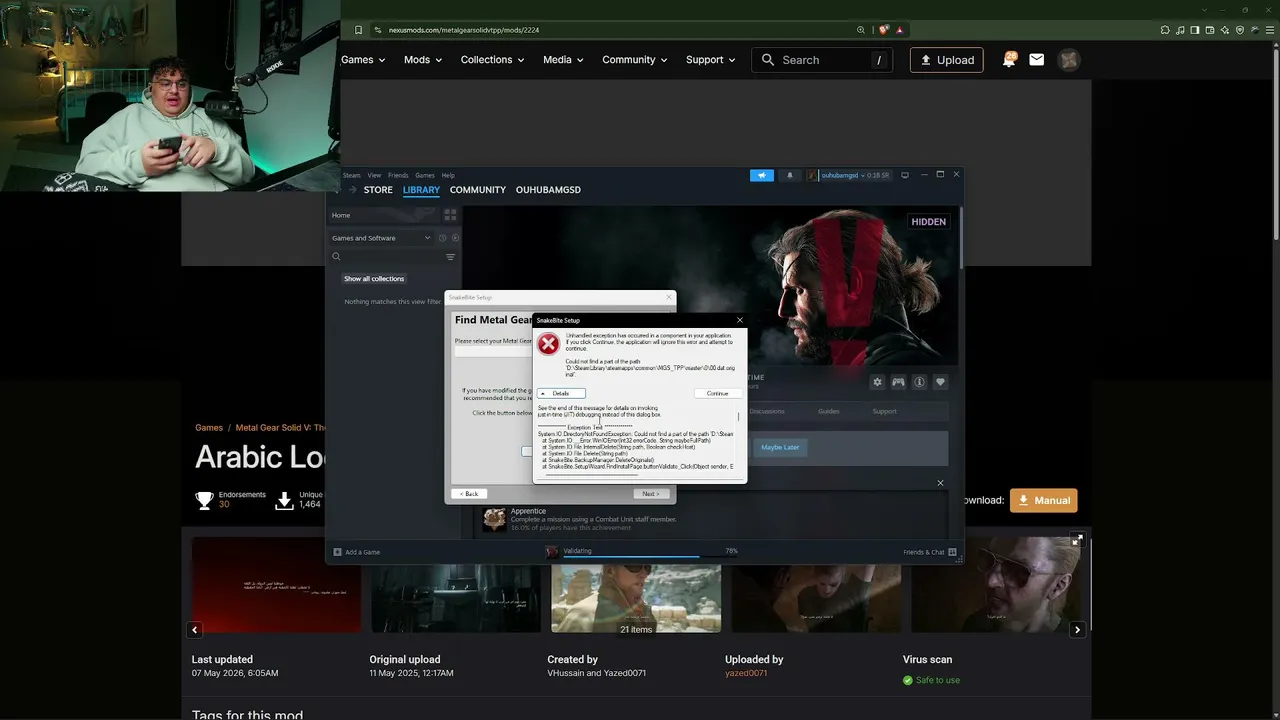The height and width of the screenshot is (720, 1280).
Task: Click the Steam announcements megaphone button
Action: [x=762, y=175]
